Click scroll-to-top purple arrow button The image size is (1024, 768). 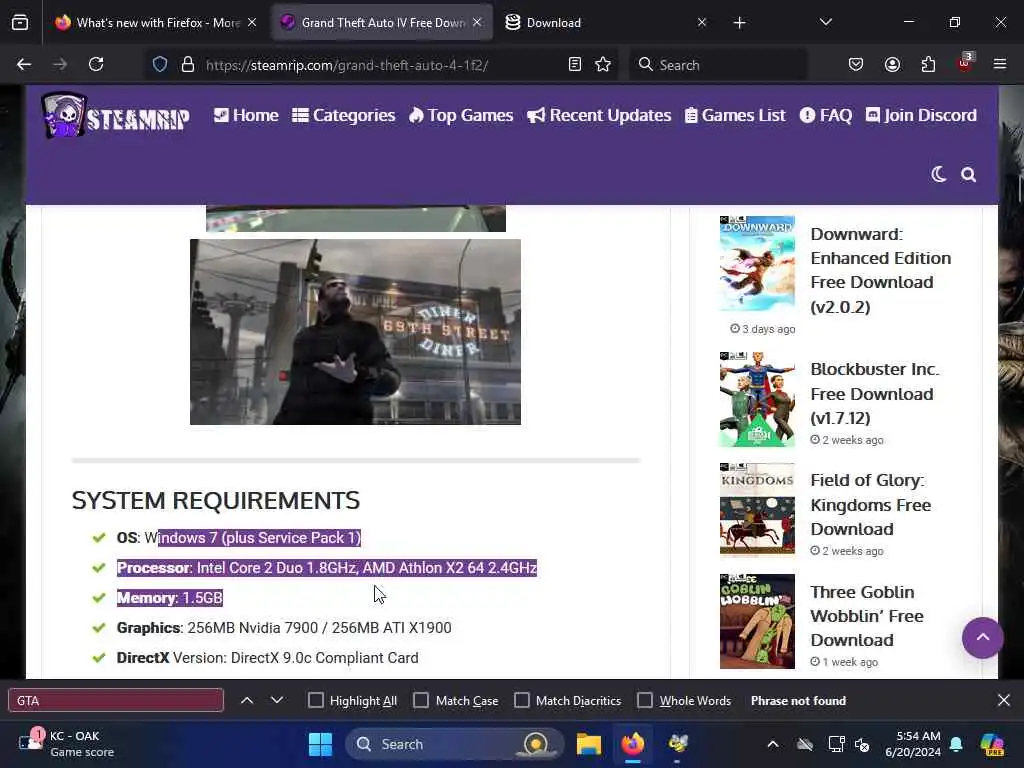coord(982,637)
